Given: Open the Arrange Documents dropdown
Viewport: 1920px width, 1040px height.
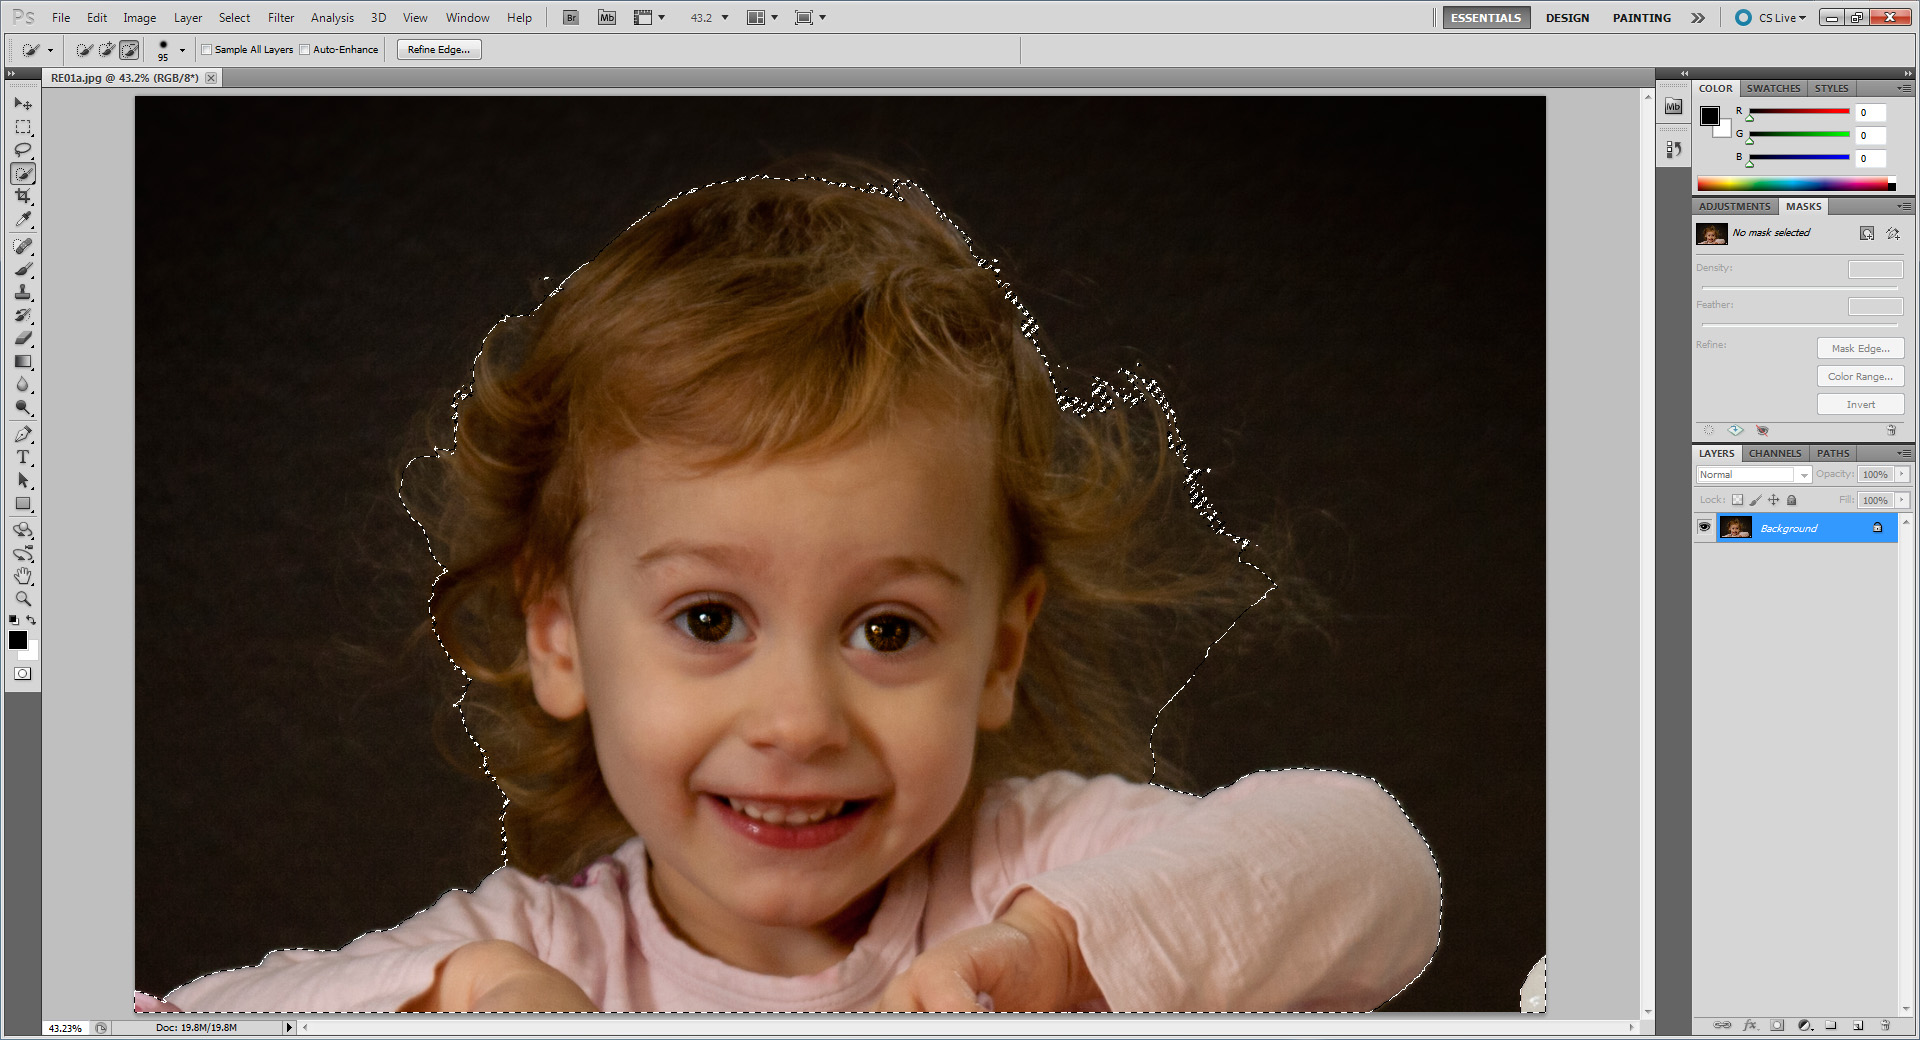Looking at the screenshot, I should click(763, 17).
